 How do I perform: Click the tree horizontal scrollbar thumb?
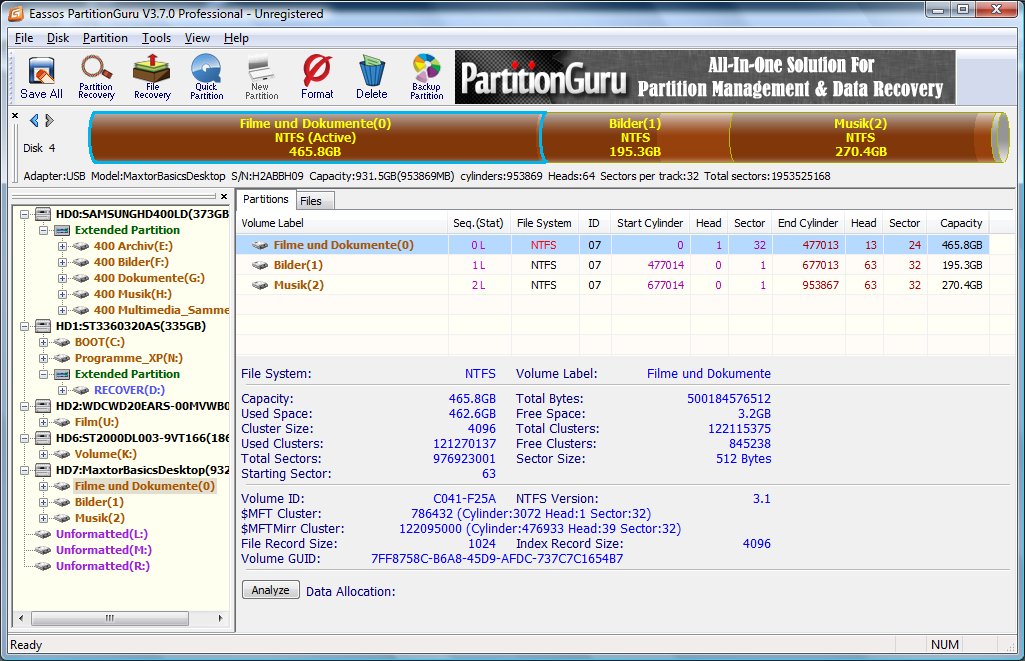point(110,618)
